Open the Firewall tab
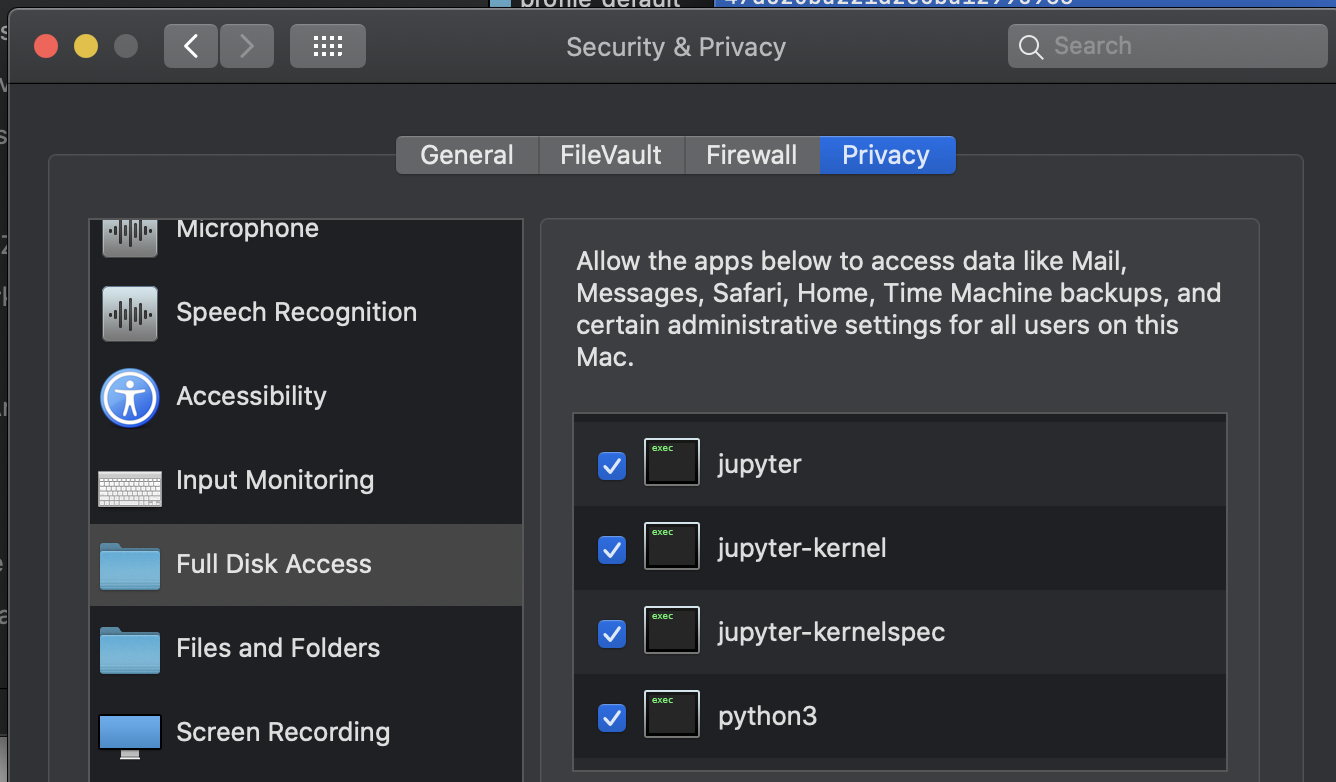The width and height of the screenshot is (1336, 782). (751, 155)
